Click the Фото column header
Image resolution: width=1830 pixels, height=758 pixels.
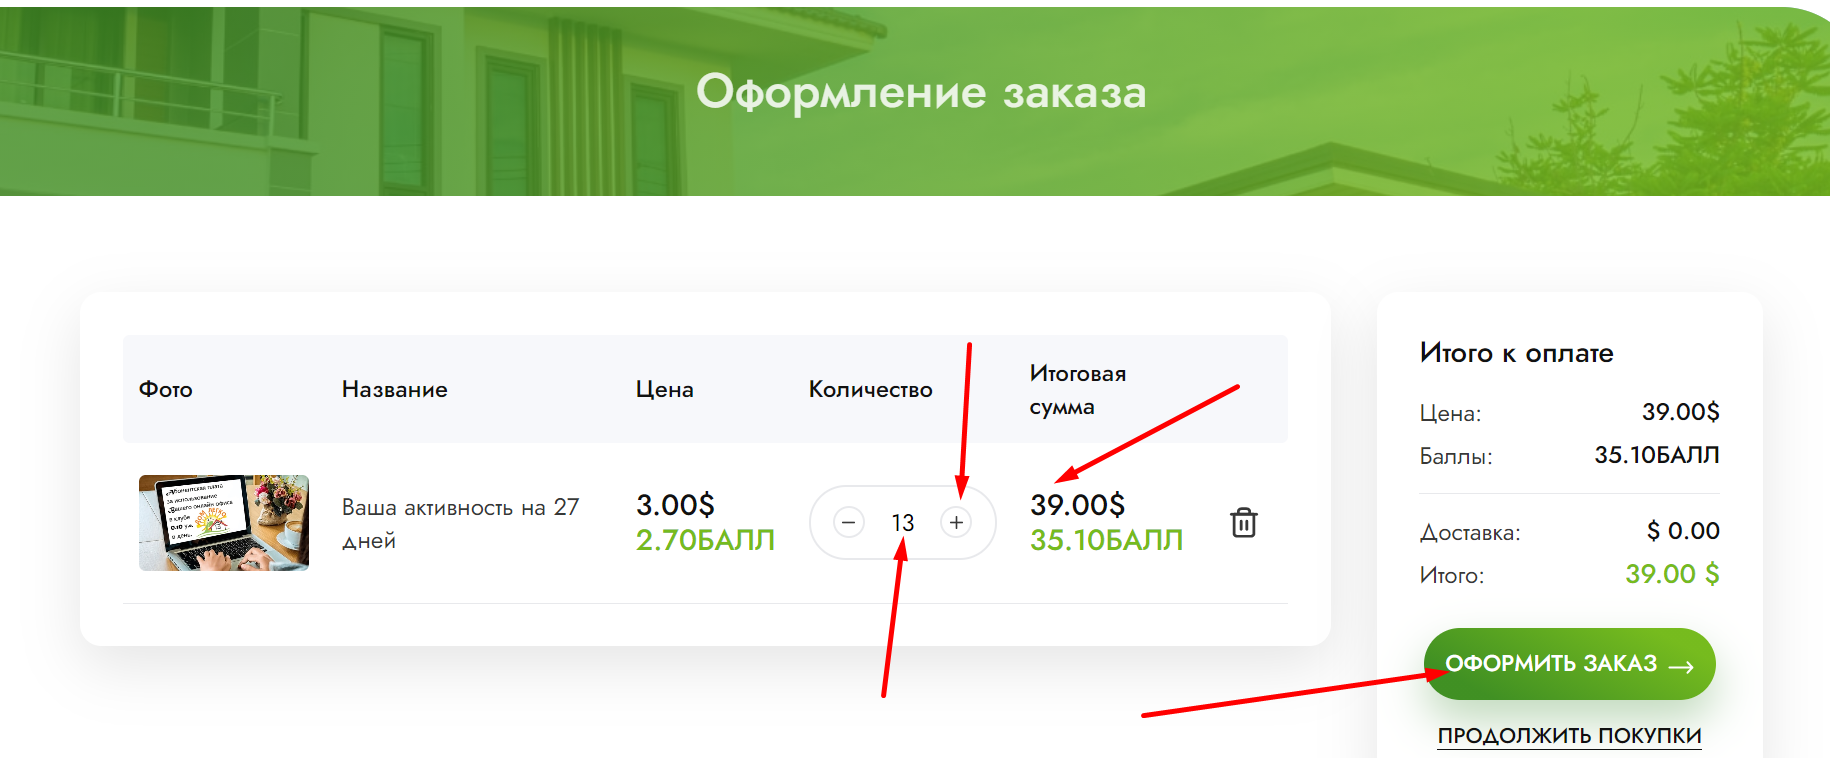[x=166, y=389]
